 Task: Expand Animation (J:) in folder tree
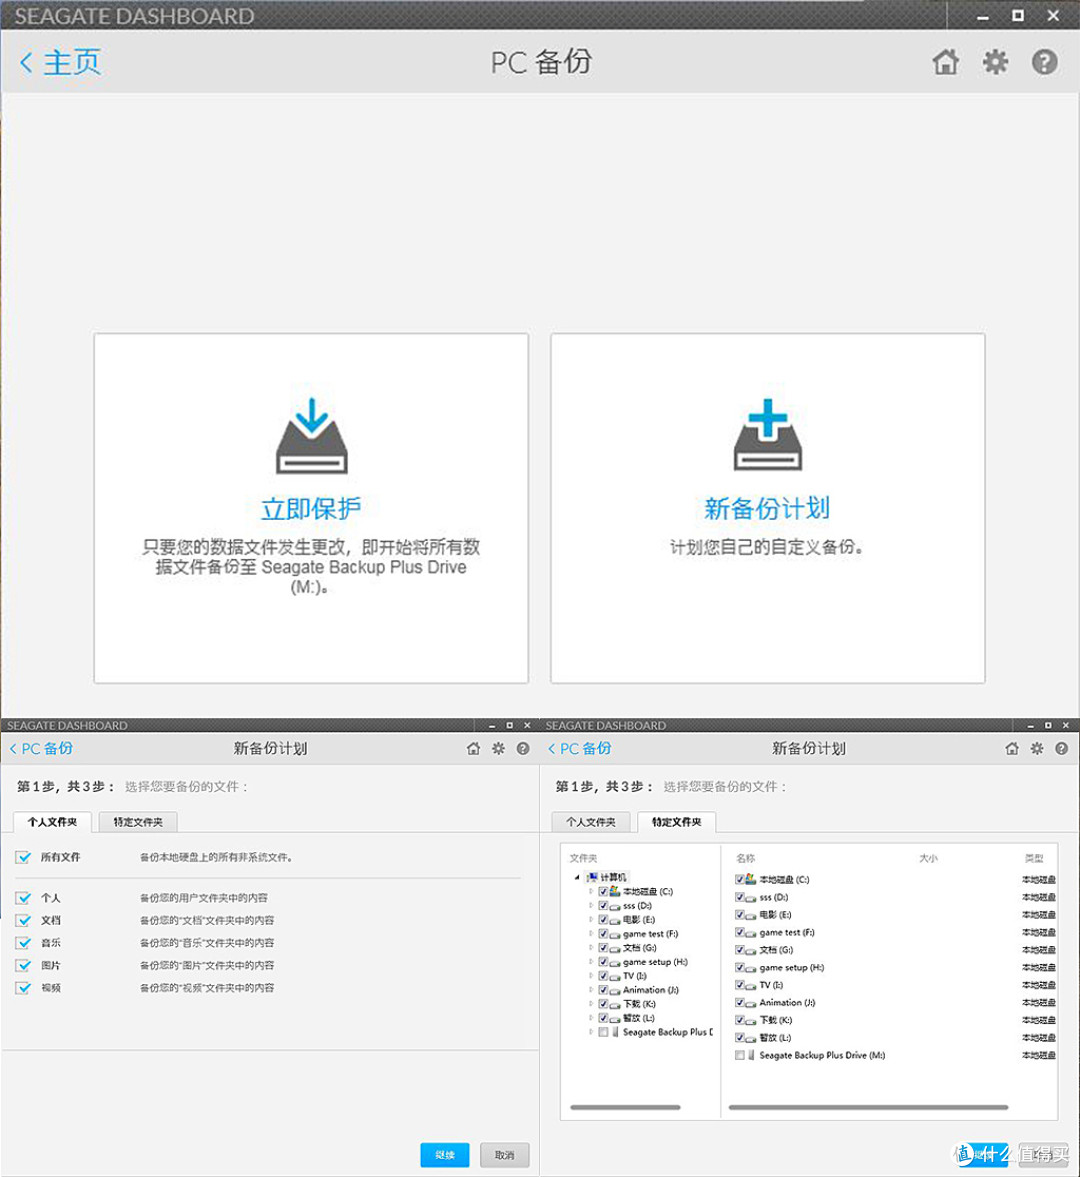591,990
